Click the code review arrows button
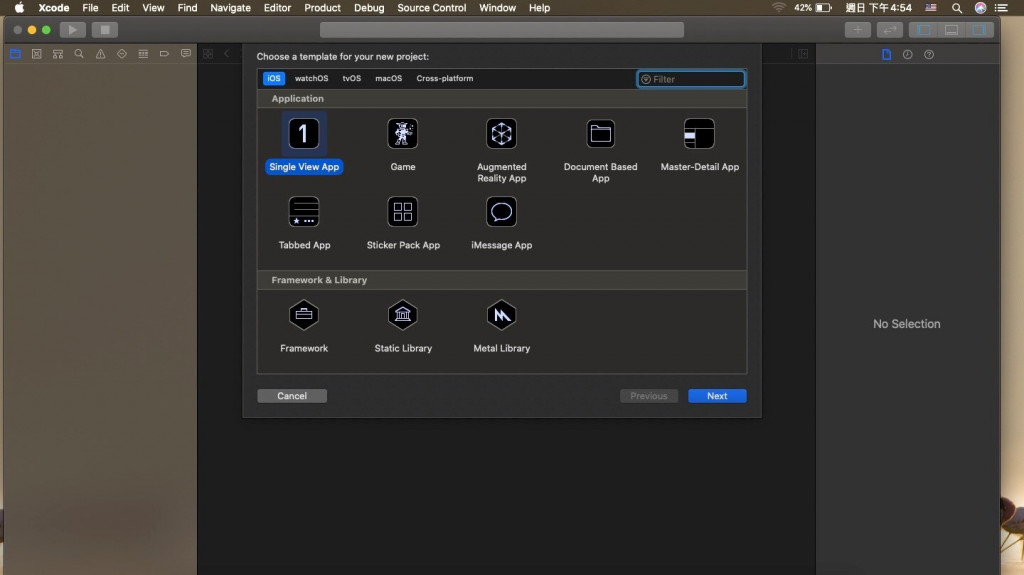The width and height of the screenshot is (1024, 575). pos(889,30)
